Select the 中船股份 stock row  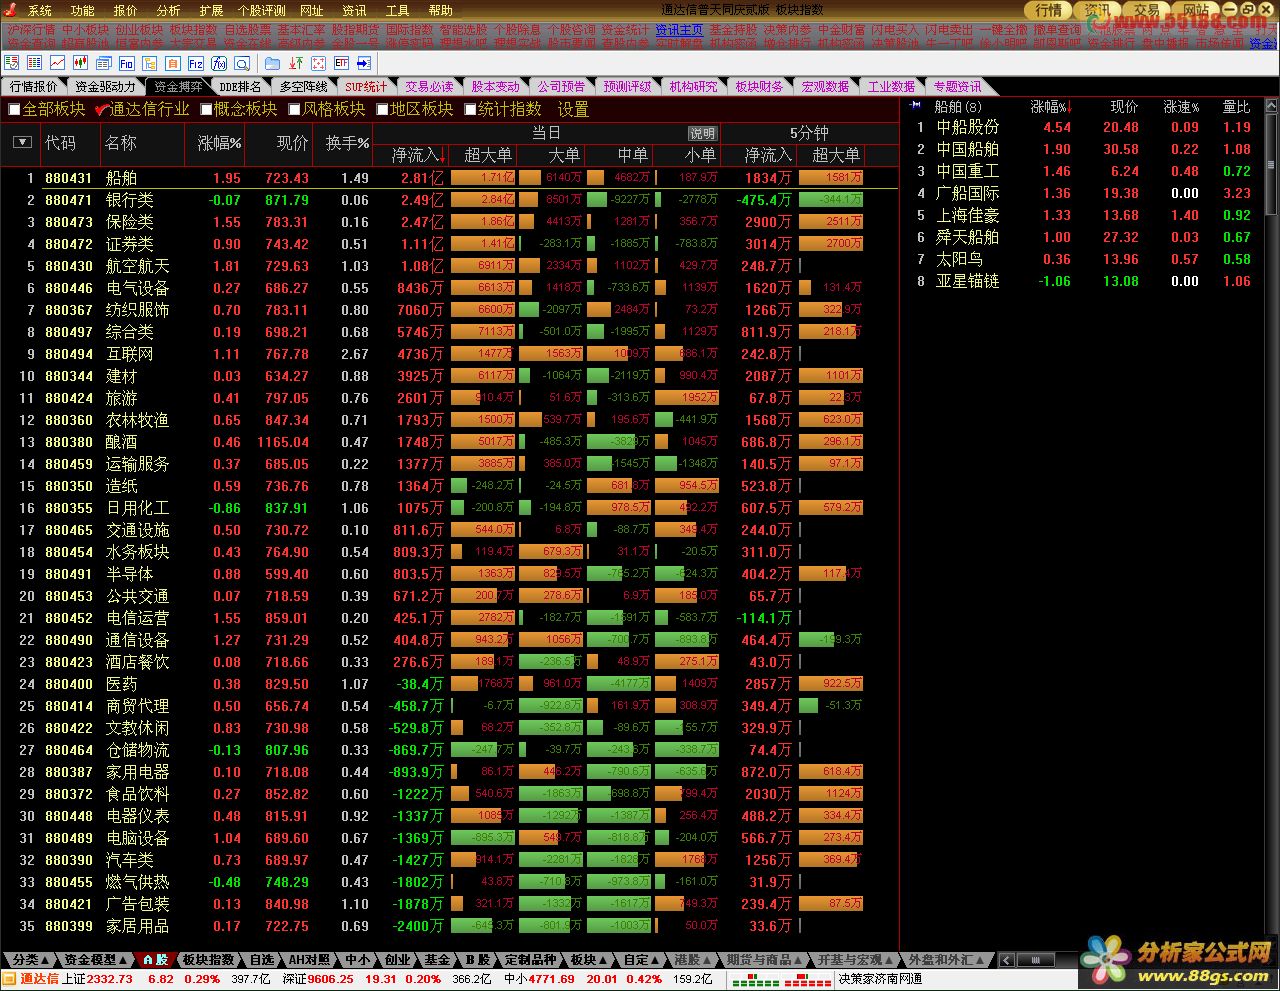(1080, 127)
